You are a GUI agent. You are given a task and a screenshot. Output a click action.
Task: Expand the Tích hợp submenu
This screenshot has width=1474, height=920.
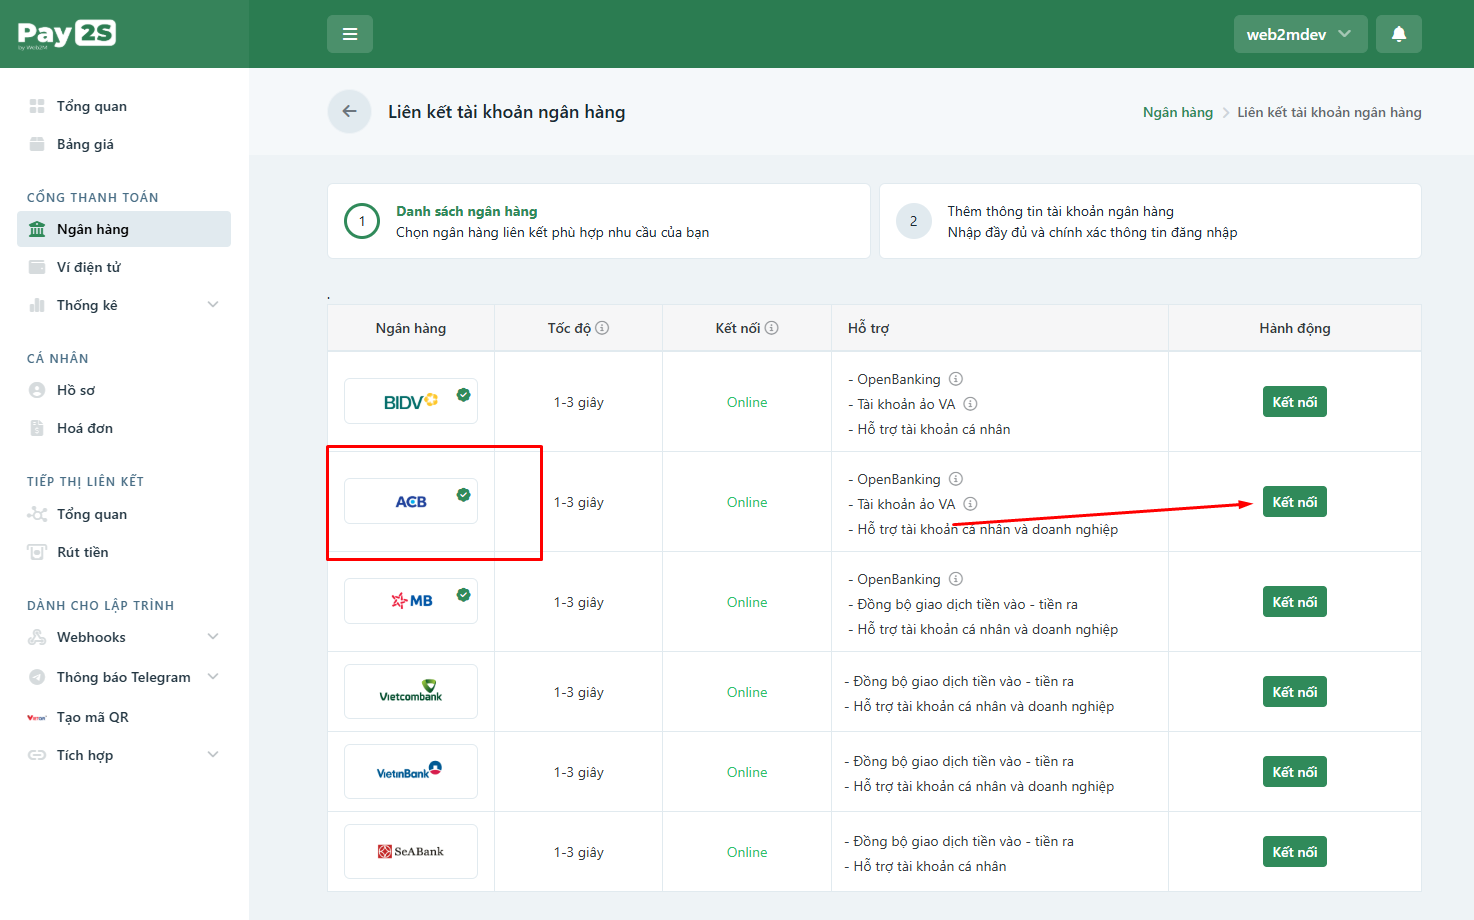pyautogui.click(x=213, y=755)
